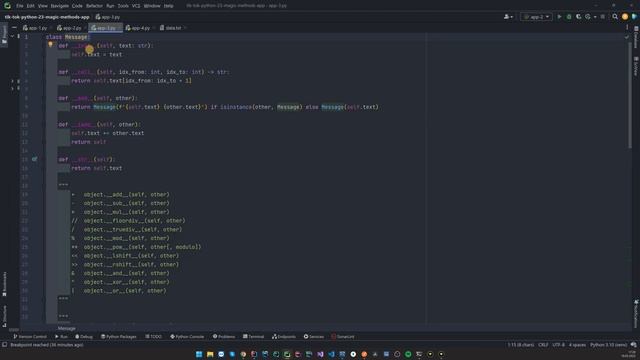The height and width of the screenshot is (360, 640).
Task: Open the Run menu
Action: 110,6
